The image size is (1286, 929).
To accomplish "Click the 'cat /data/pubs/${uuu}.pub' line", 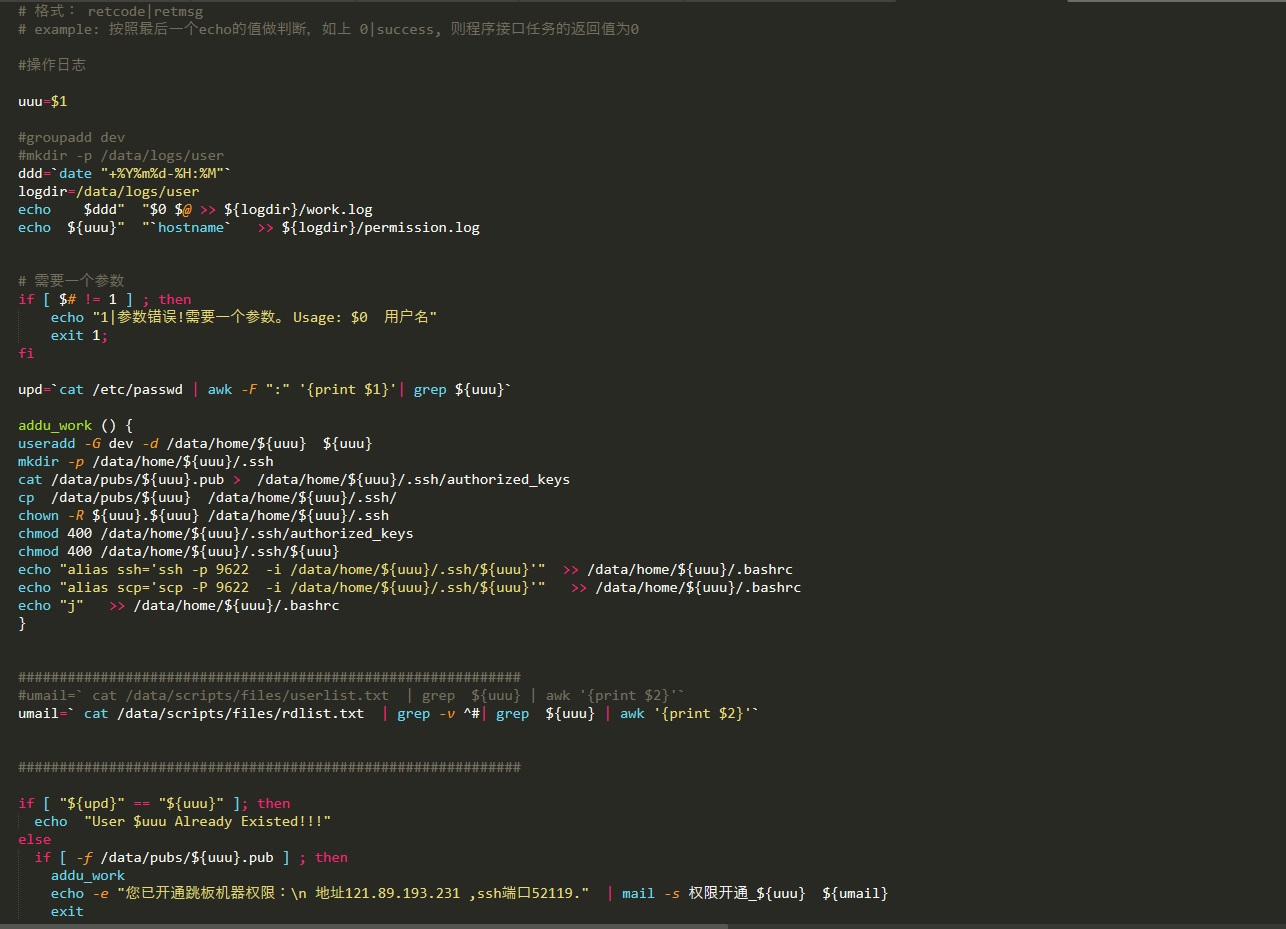I will tap(294, 479).
